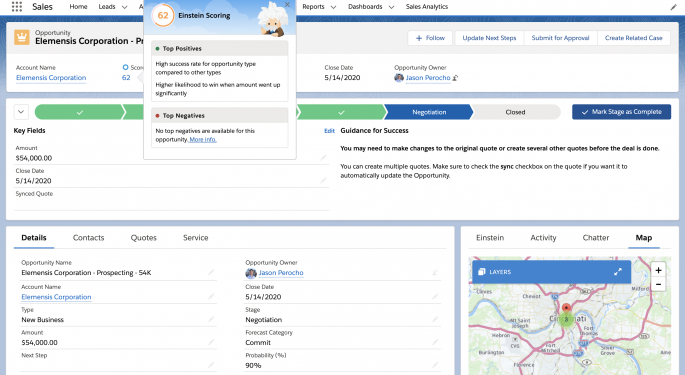Image resolution: width=685 pixels, height=375 pixels.
Task: Edit Account Name detail pencil icon
Action: click(211, 296)
